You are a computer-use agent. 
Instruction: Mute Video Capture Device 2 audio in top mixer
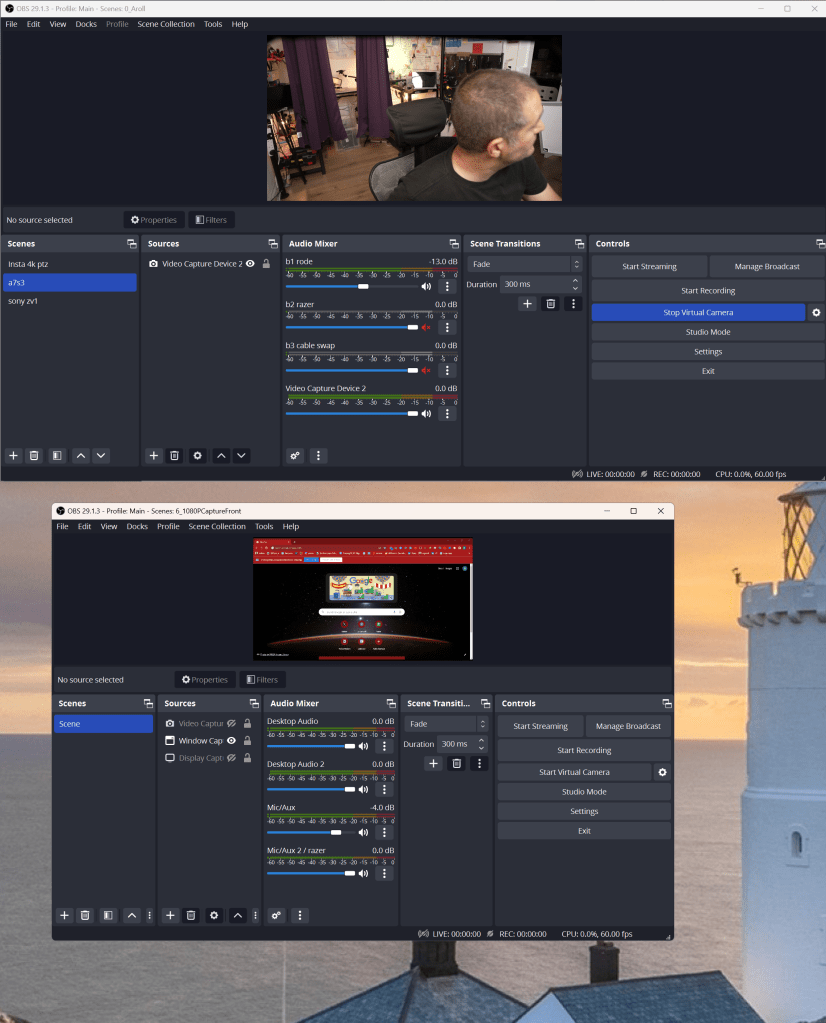(x=426, y=414)
